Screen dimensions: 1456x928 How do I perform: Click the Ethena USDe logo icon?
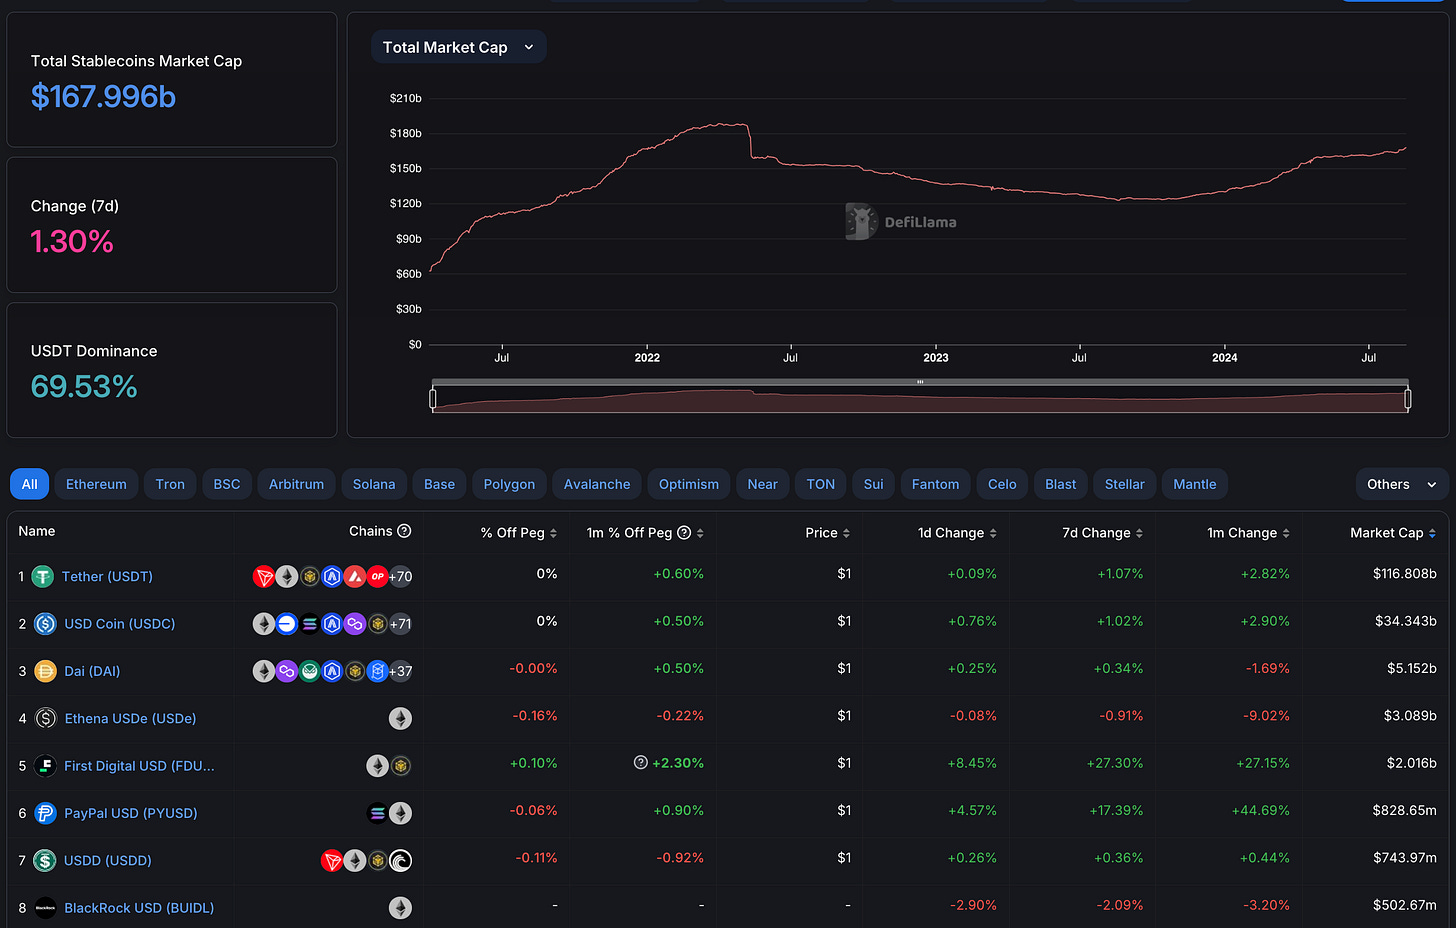(x=45, y=718)
